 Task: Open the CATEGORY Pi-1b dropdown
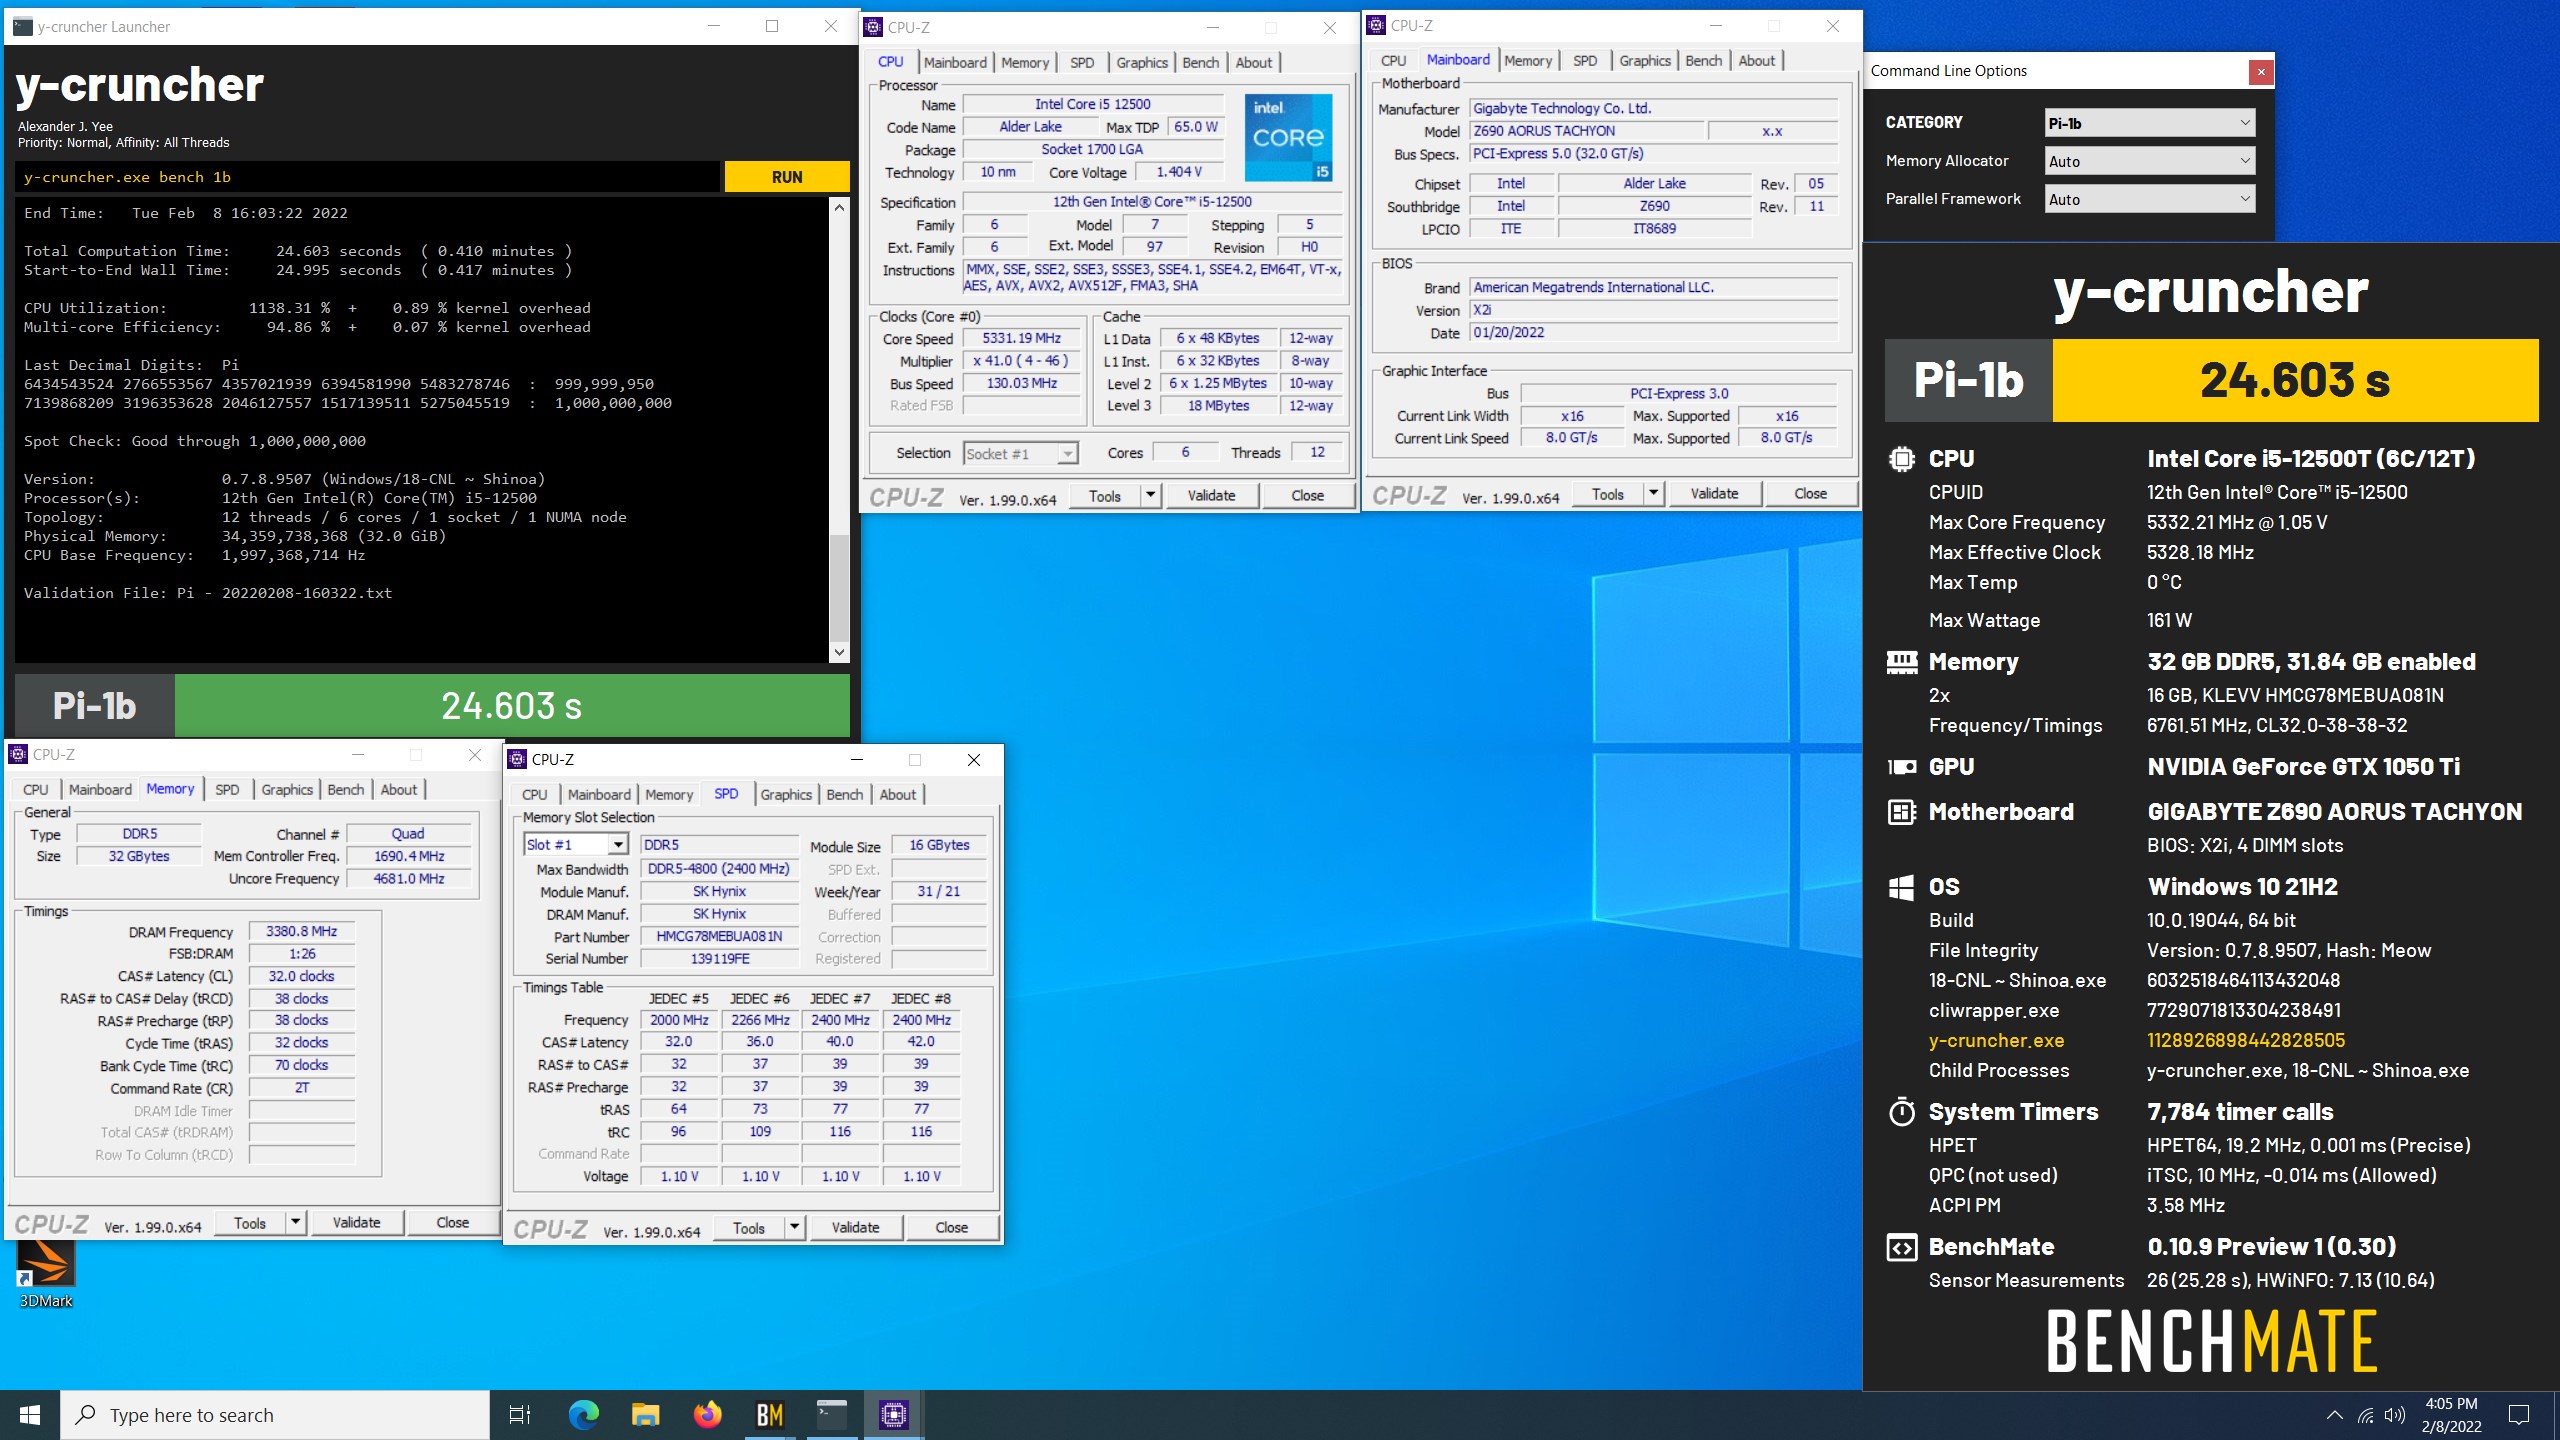pyautogui.click(x=2149, y=123)
